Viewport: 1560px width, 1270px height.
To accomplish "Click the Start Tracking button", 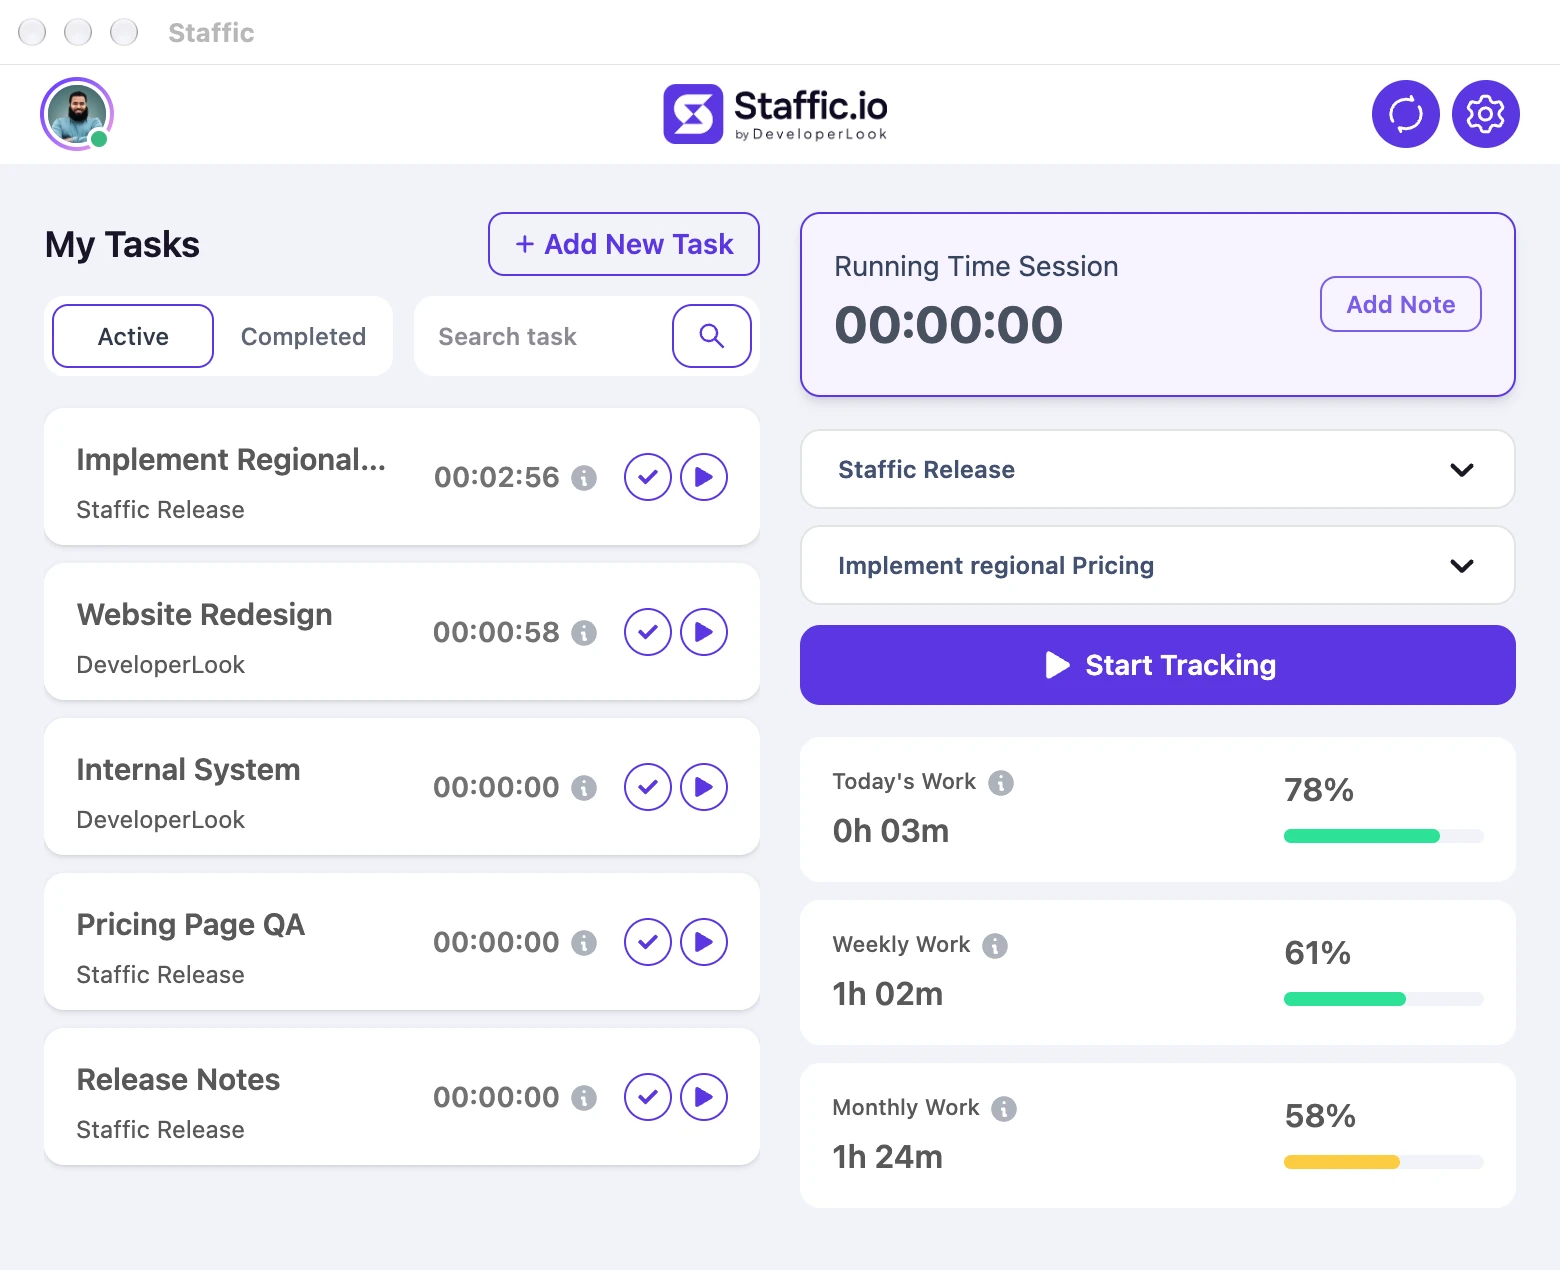I will pos(1158,665).
